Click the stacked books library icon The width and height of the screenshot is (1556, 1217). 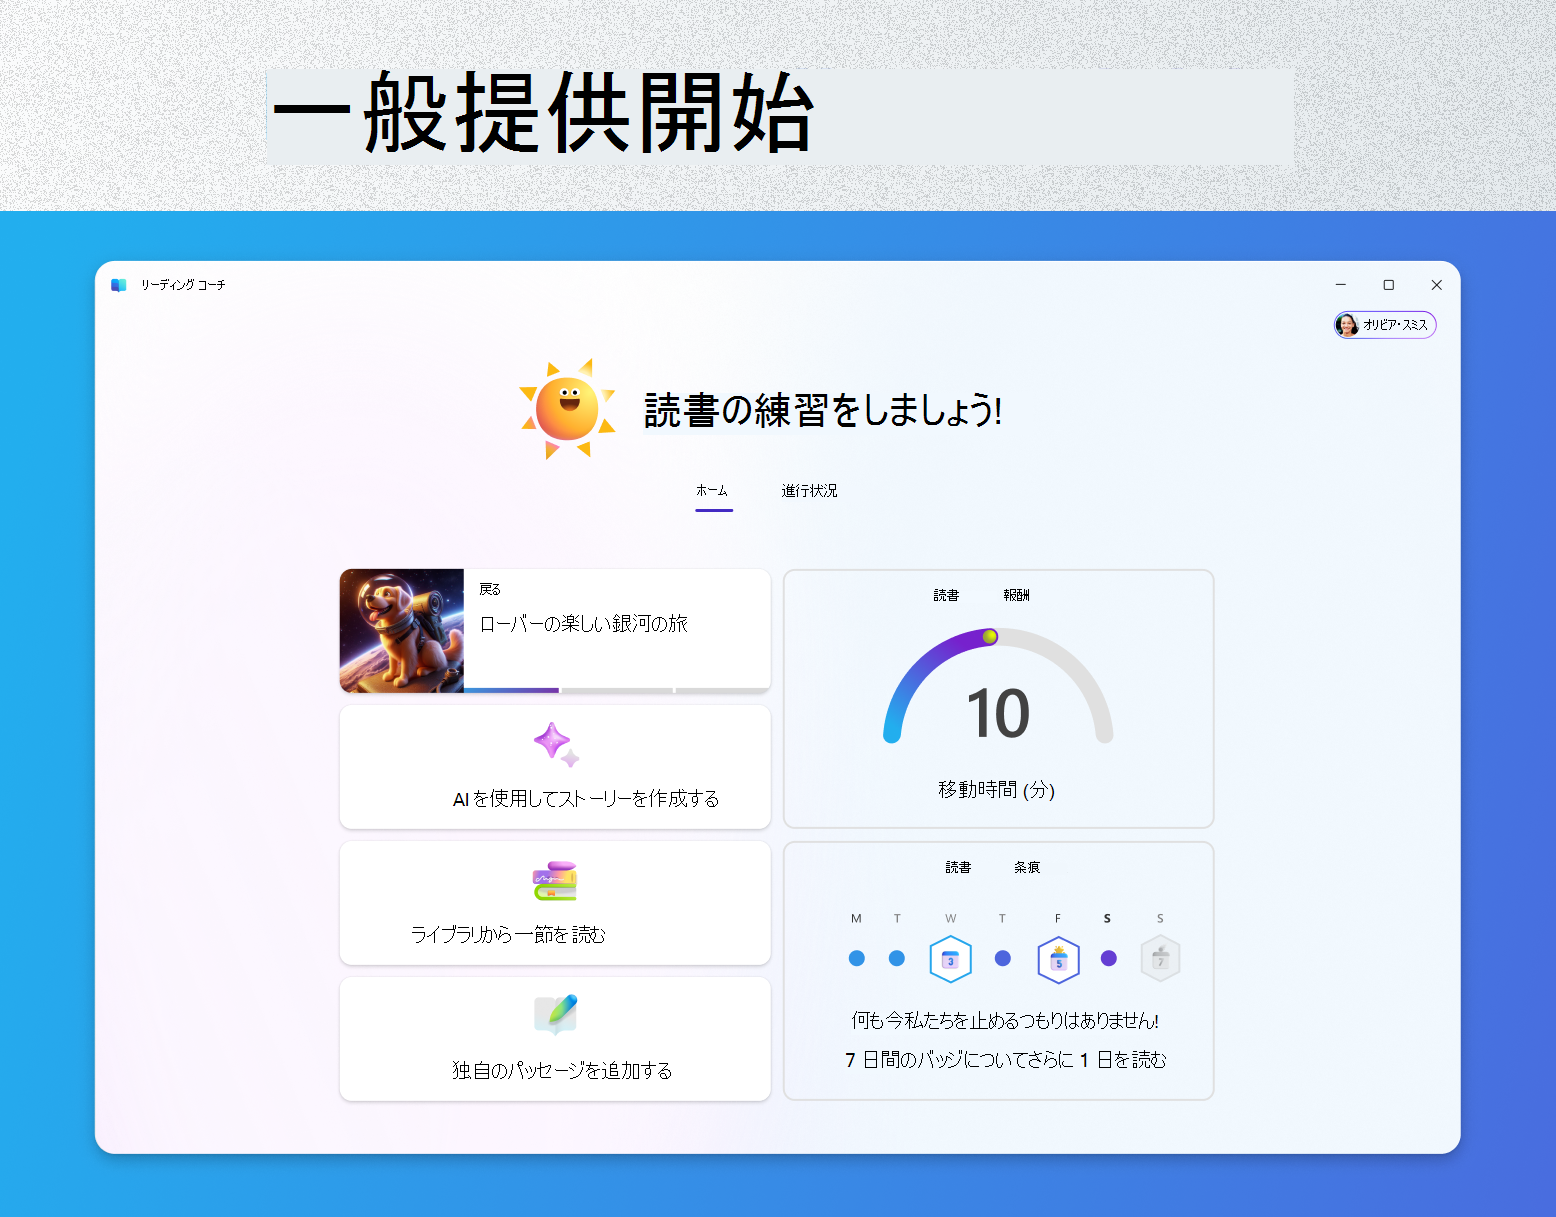[555, 881]
